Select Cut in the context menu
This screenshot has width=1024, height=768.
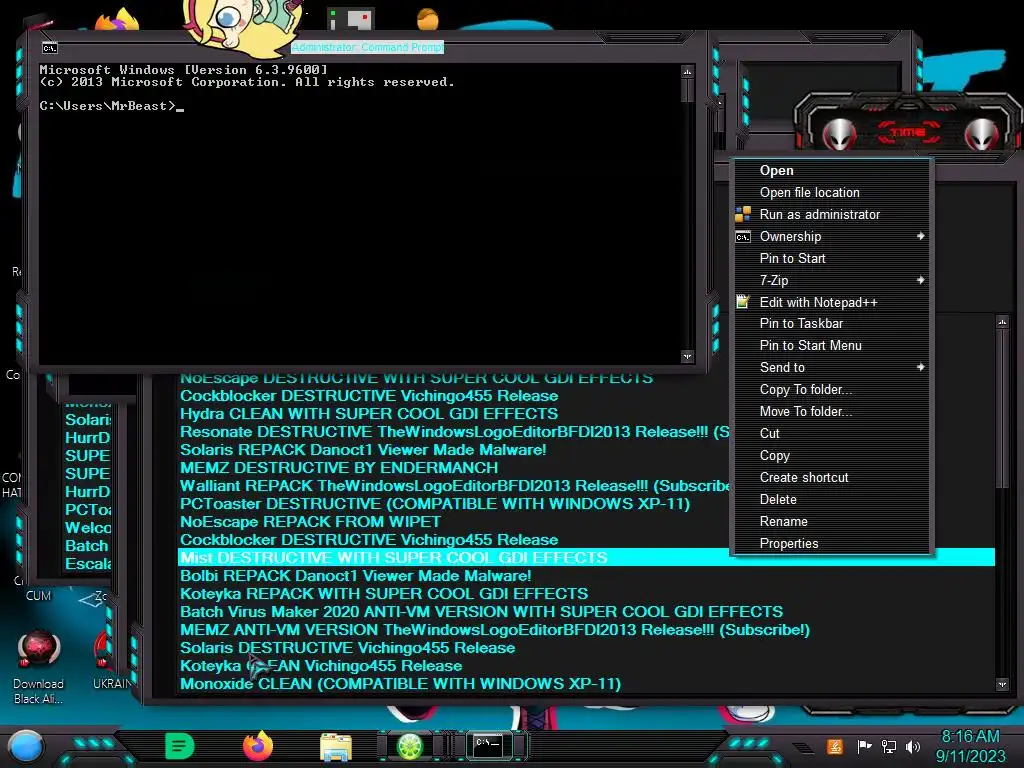coord(832,434)
